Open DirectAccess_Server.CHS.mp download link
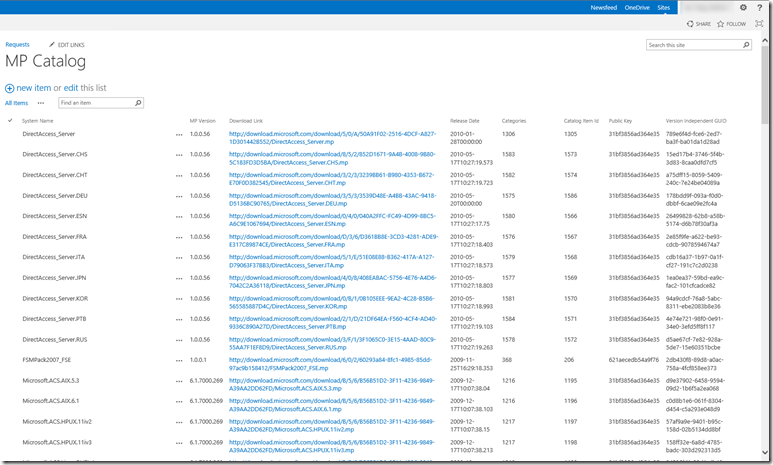 pyautogui.click(x=332, y=158)
